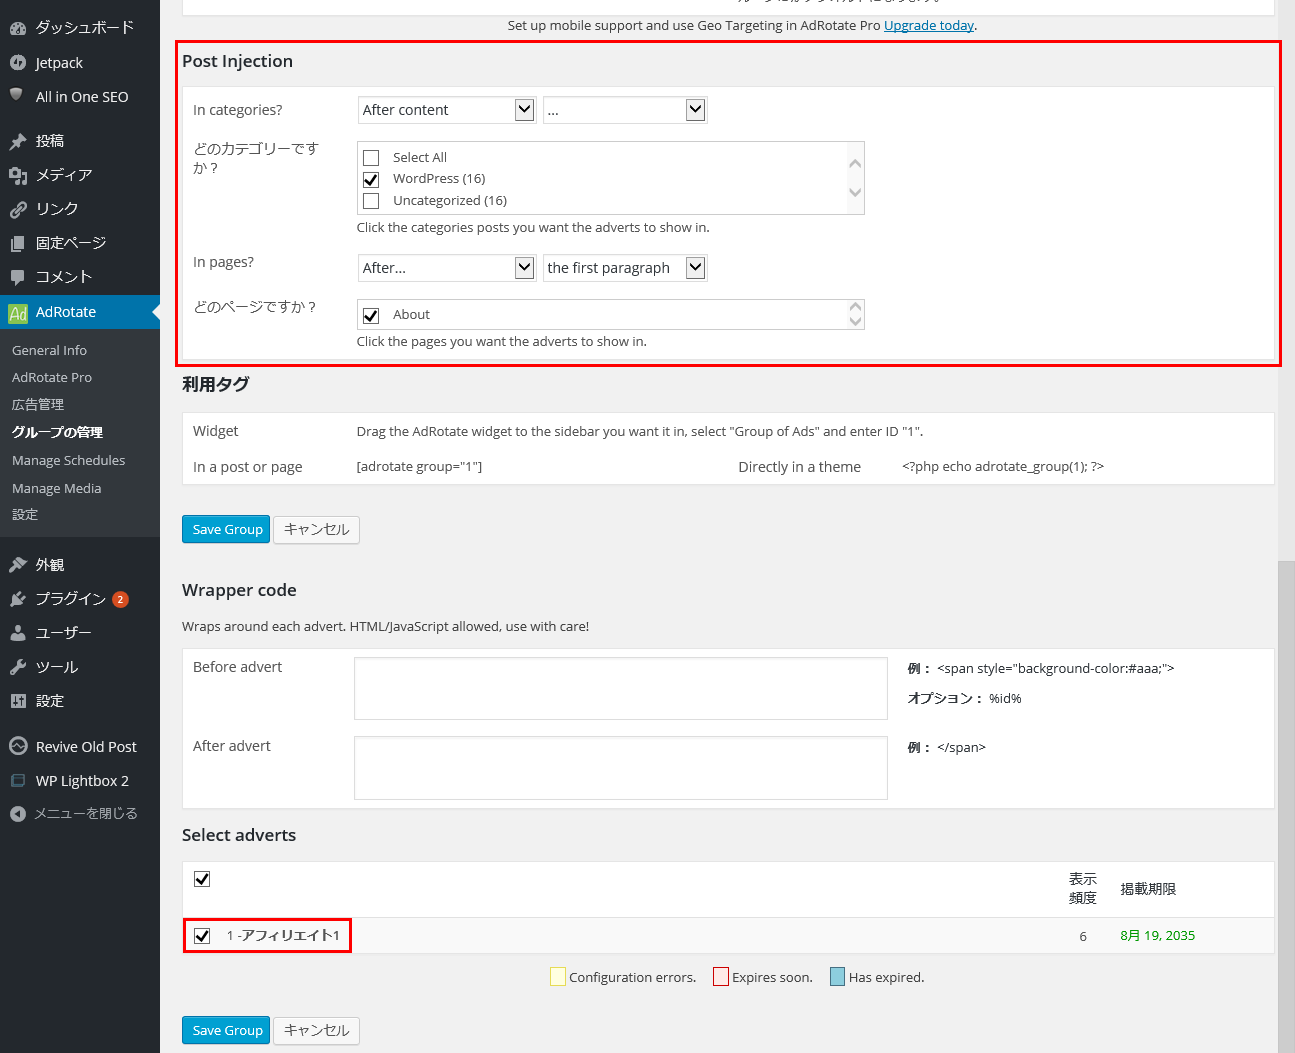Uncheck the WordPress (16) category checkbox
1295x1053 pixels.
371,179
